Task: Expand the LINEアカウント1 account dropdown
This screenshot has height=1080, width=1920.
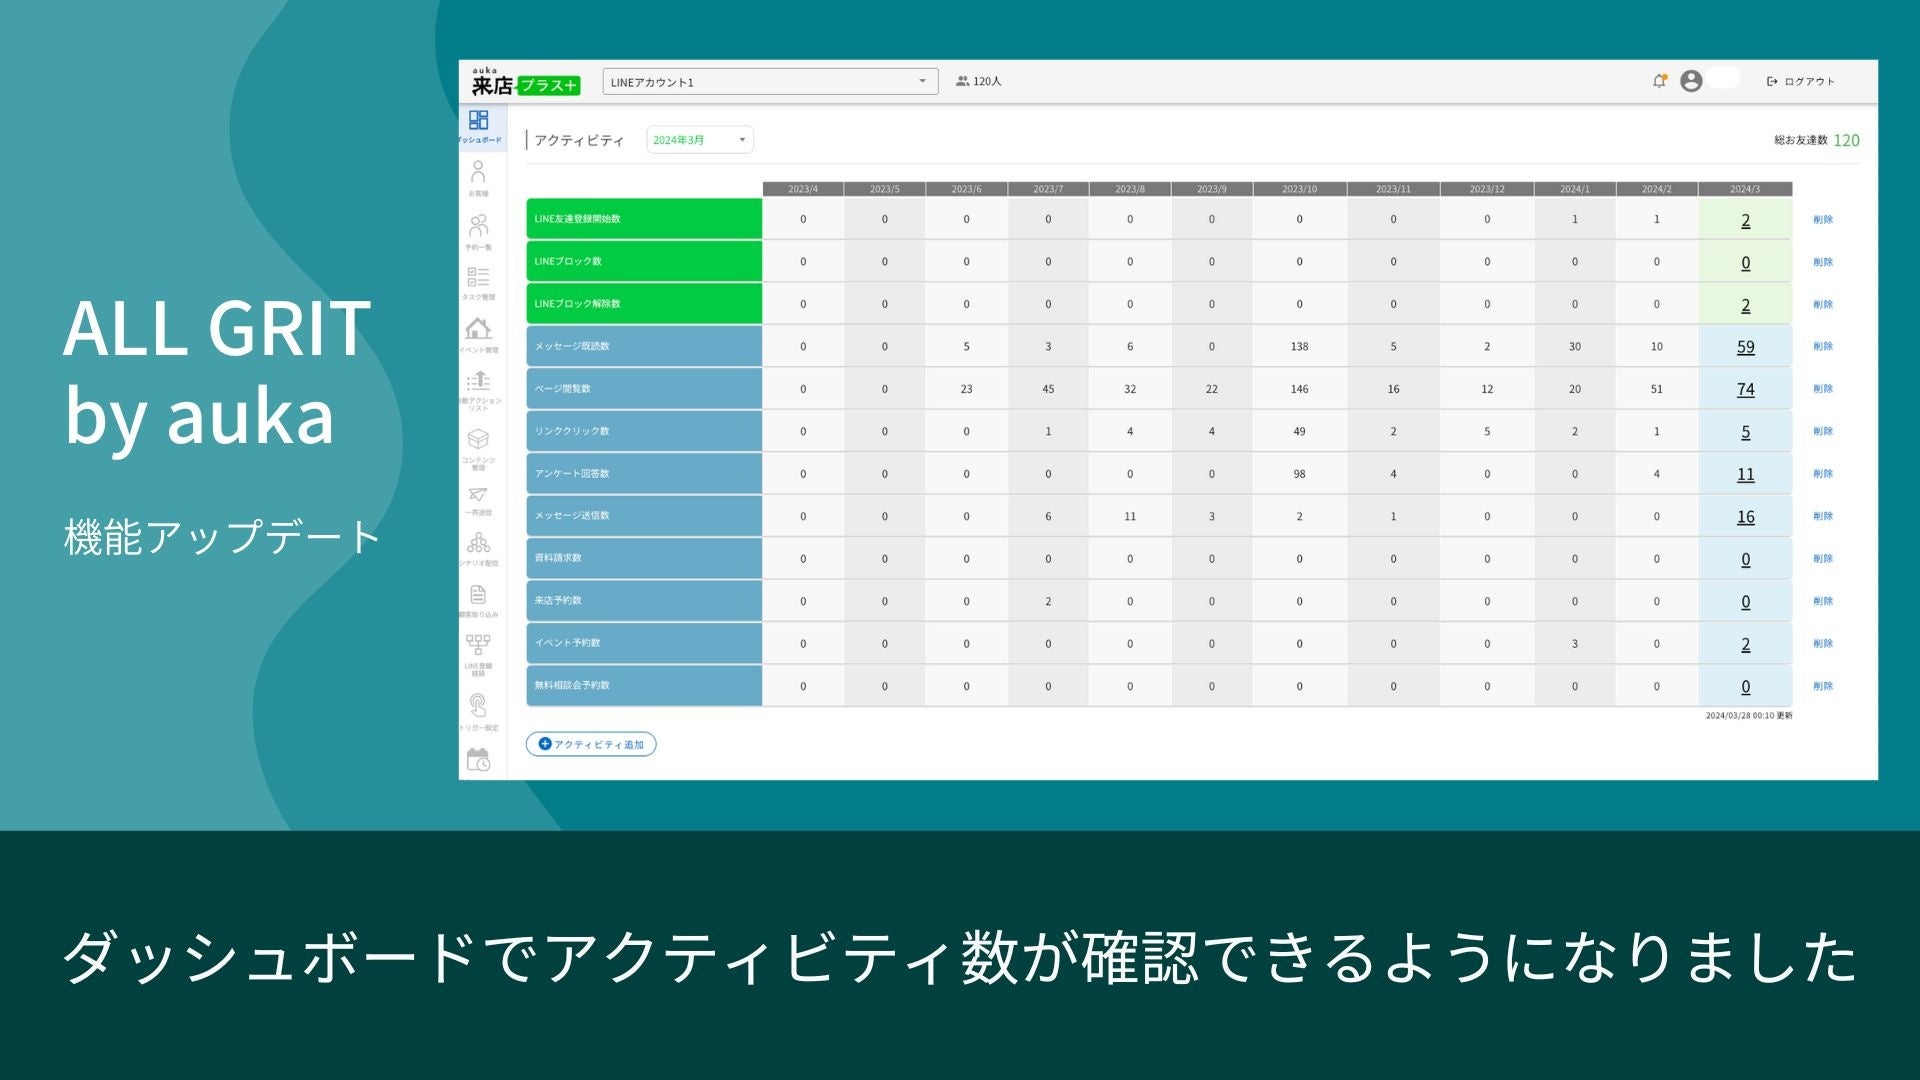Action: [x=770, y=82]
